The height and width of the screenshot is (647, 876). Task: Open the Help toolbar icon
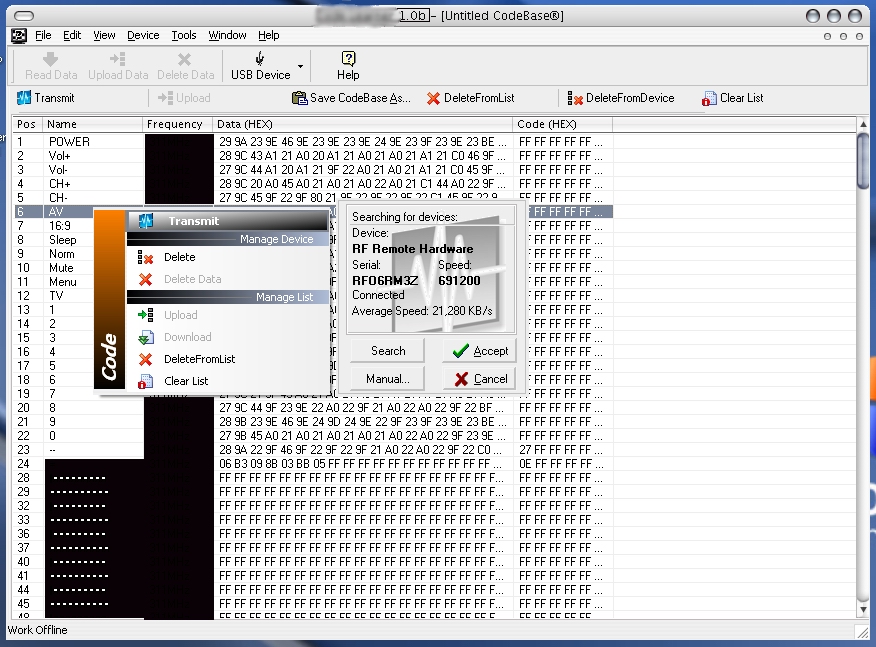tap(348, 59)
